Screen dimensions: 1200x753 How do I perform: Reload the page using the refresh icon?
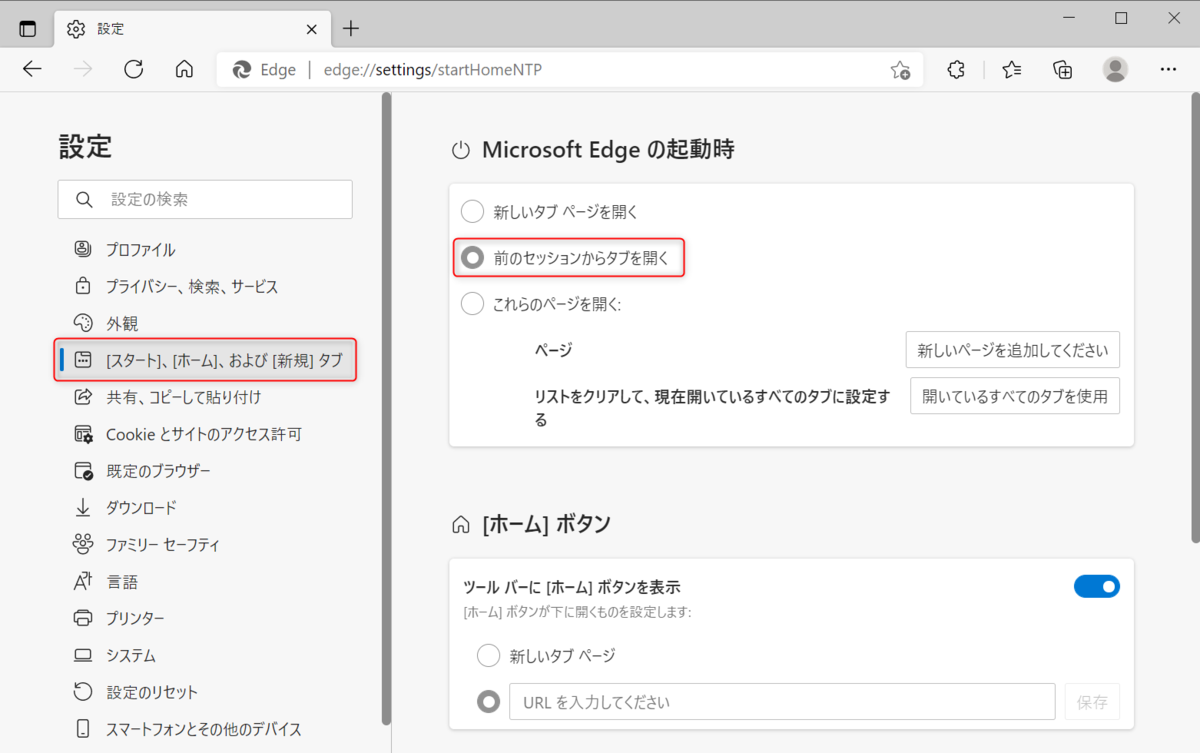click(133, 69)
